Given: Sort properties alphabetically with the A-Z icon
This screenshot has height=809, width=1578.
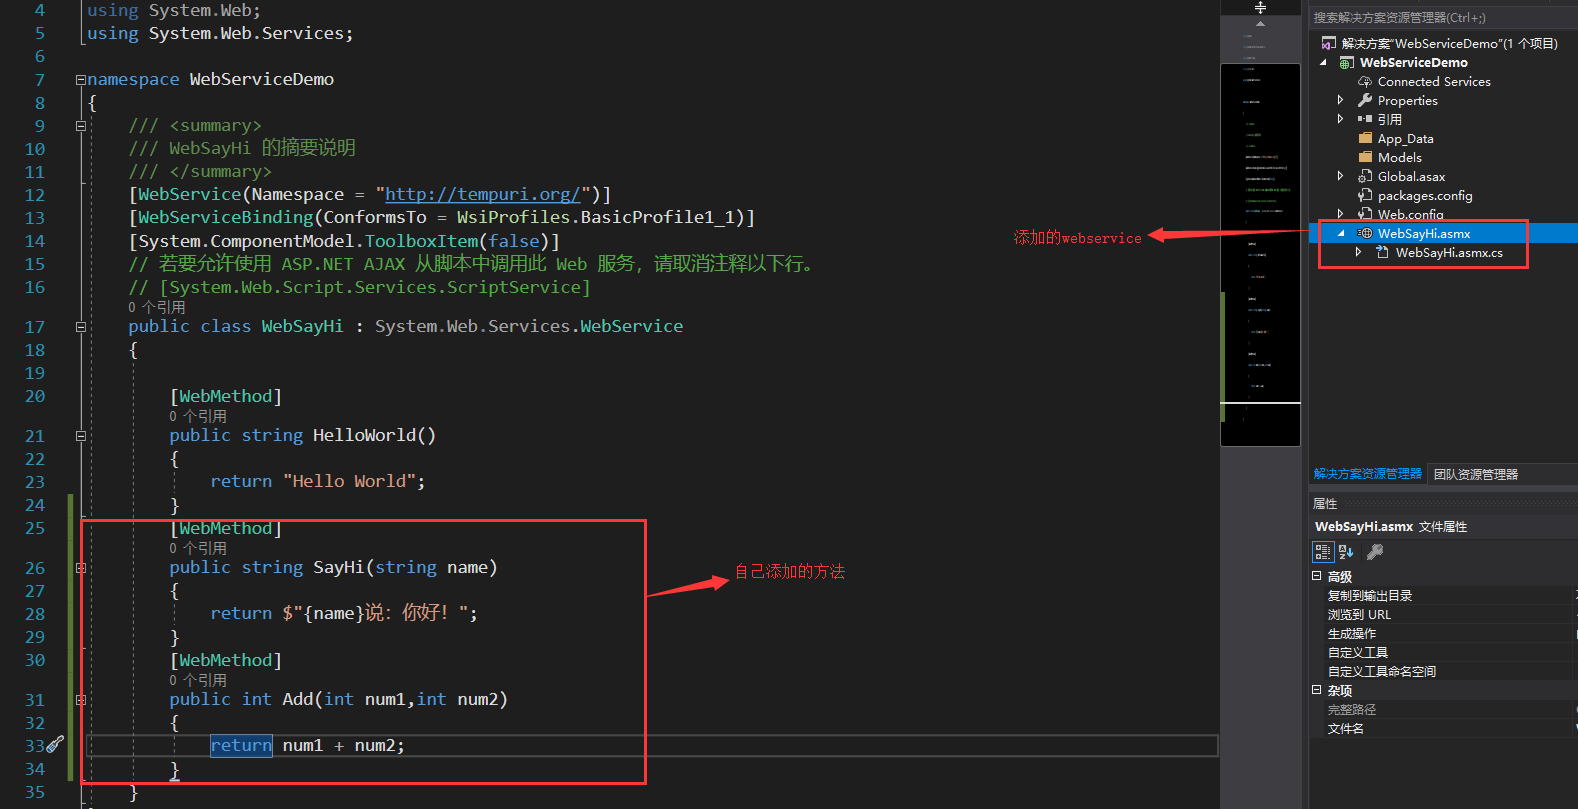Looking at the screenshot, I should pos(1346,552).
